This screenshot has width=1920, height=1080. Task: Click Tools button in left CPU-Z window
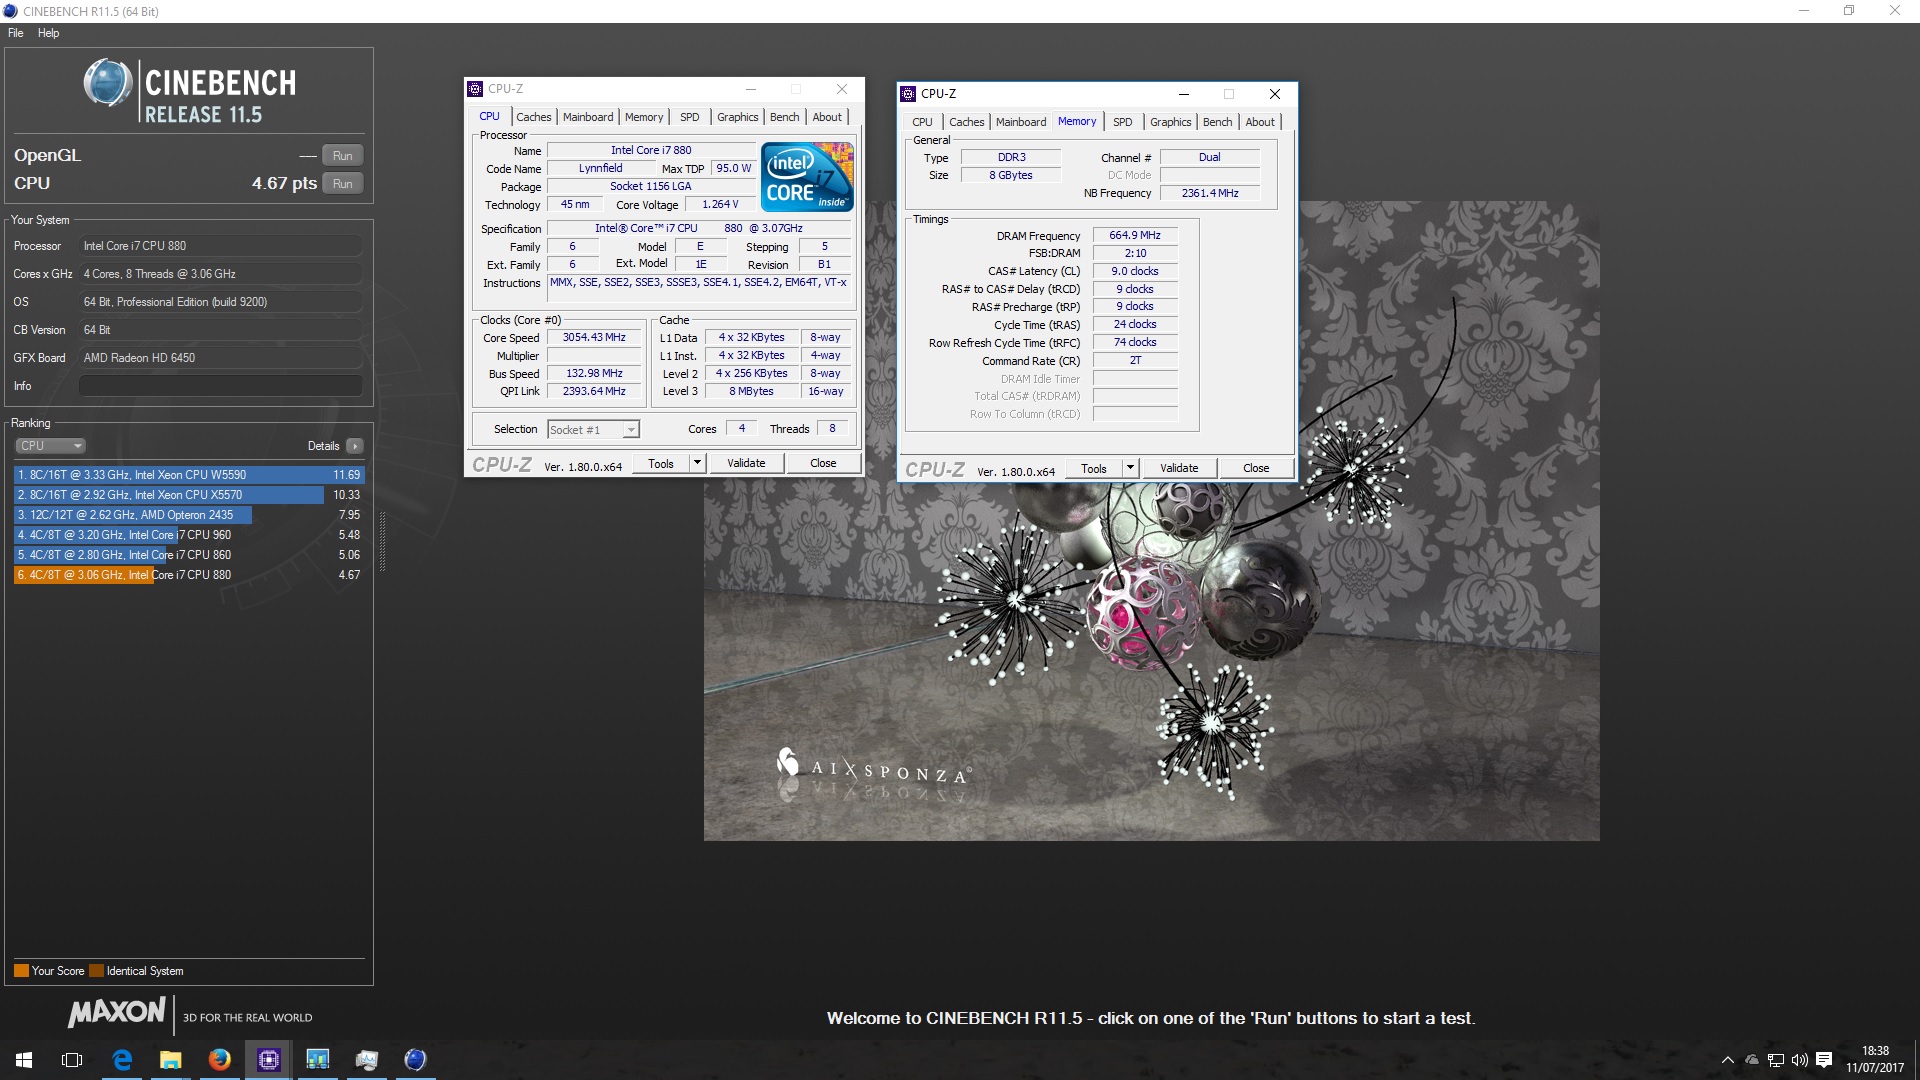point(661,464)
